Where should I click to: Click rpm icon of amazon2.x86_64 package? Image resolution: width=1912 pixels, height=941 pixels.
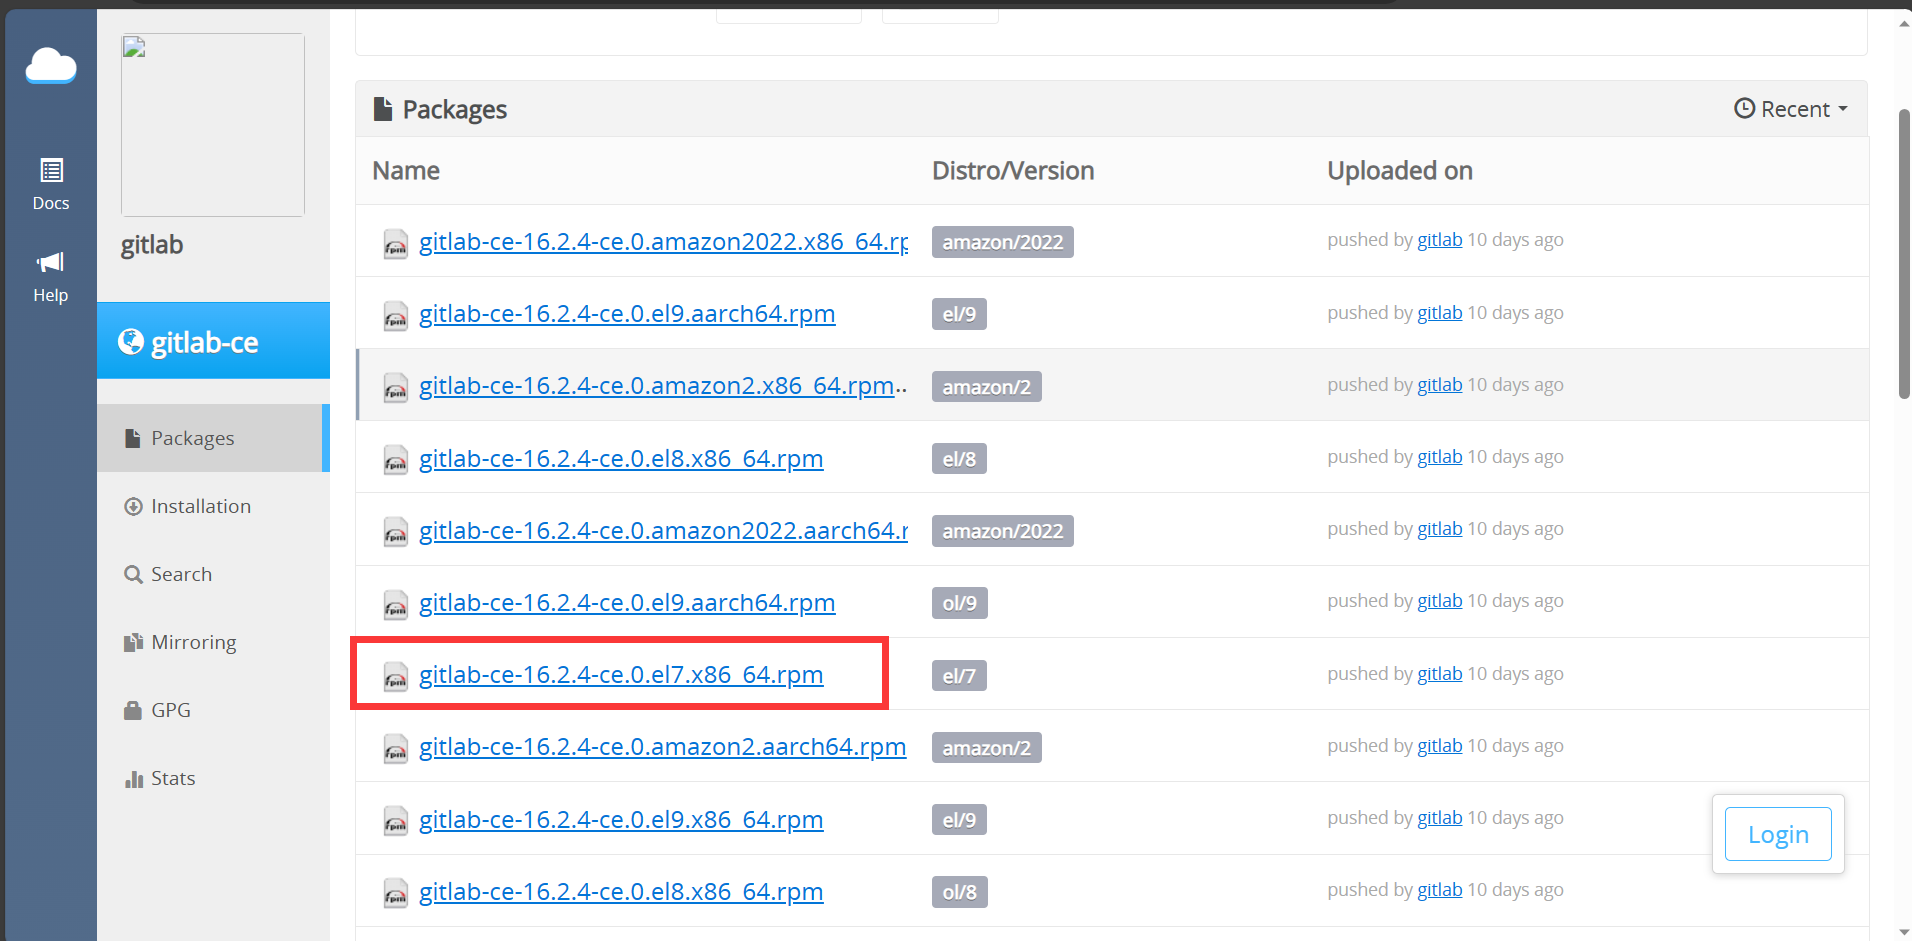[396, 388]
